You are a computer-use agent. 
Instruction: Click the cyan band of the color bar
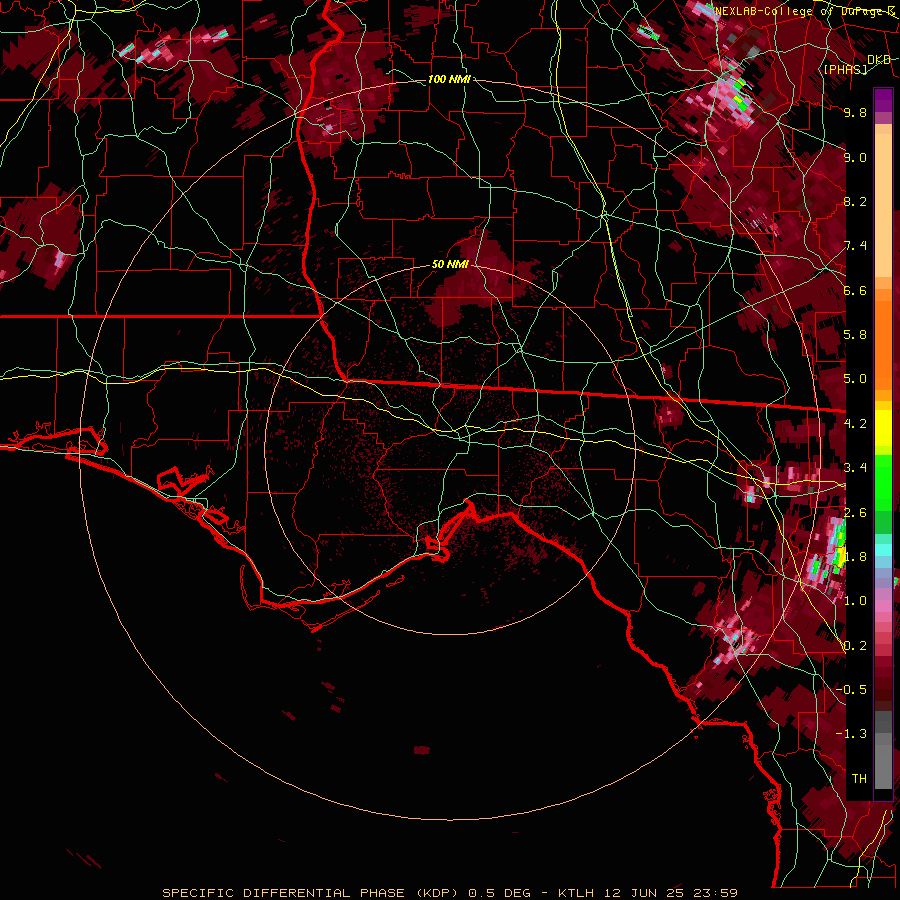click(x=883, y=550)
